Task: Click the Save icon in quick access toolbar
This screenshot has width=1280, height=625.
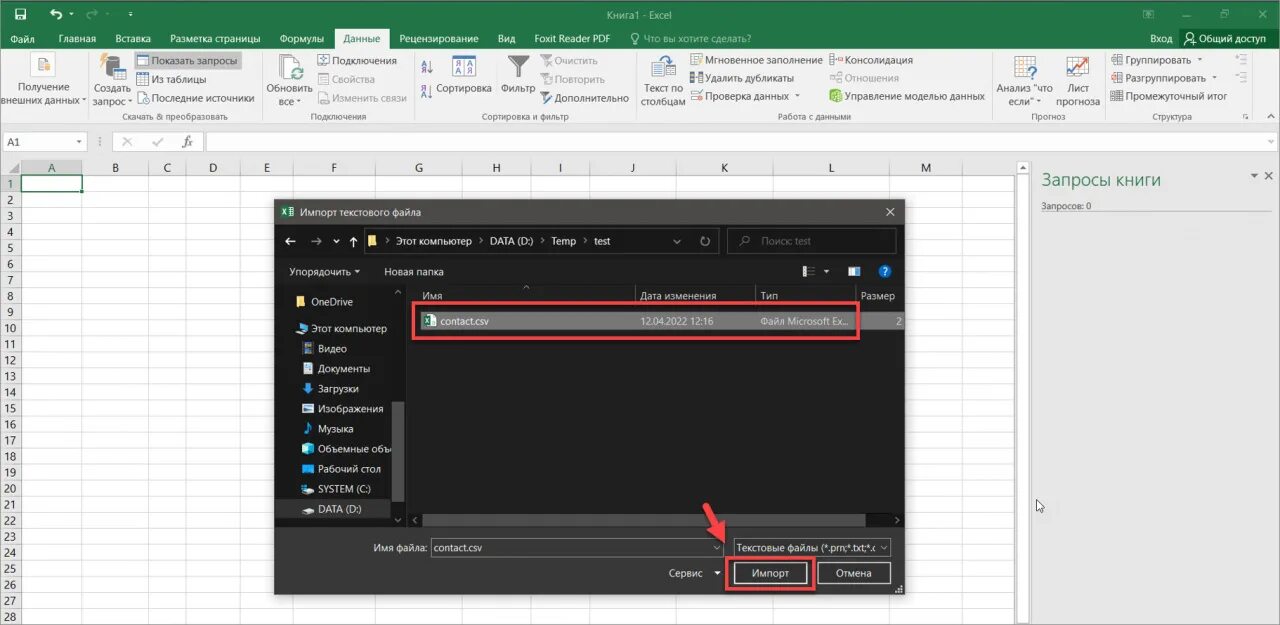Action: (20, 15)
